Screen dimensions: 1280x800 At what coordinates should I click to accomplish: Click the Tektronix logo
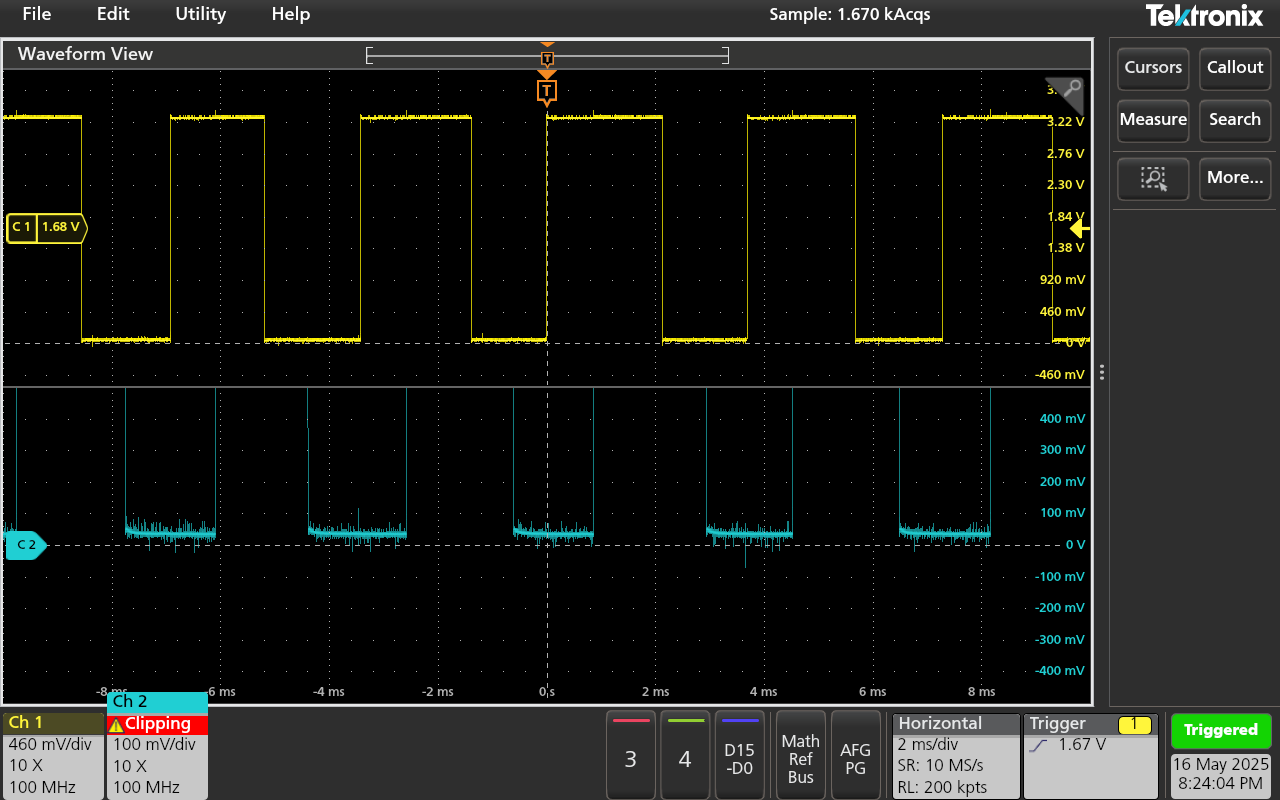1207,15
